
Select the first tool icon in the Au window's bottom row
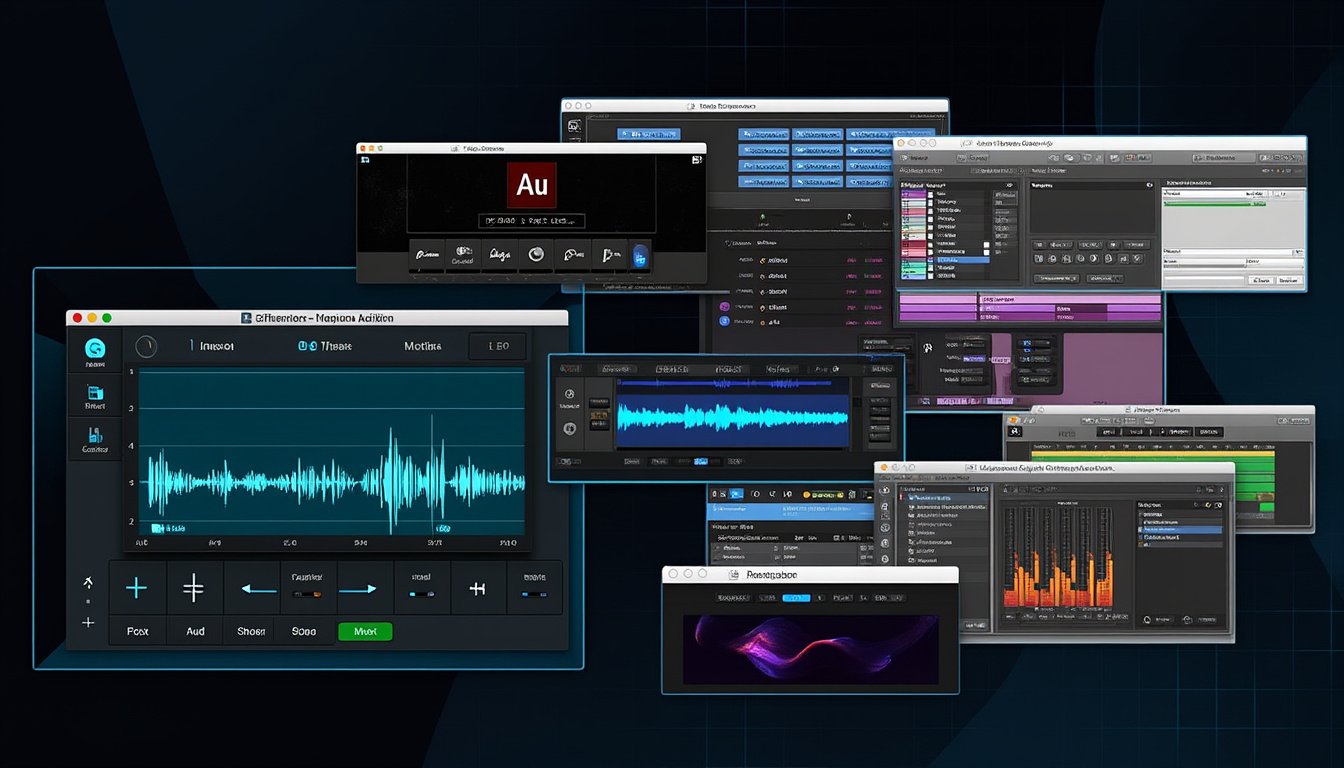point(428,256)
